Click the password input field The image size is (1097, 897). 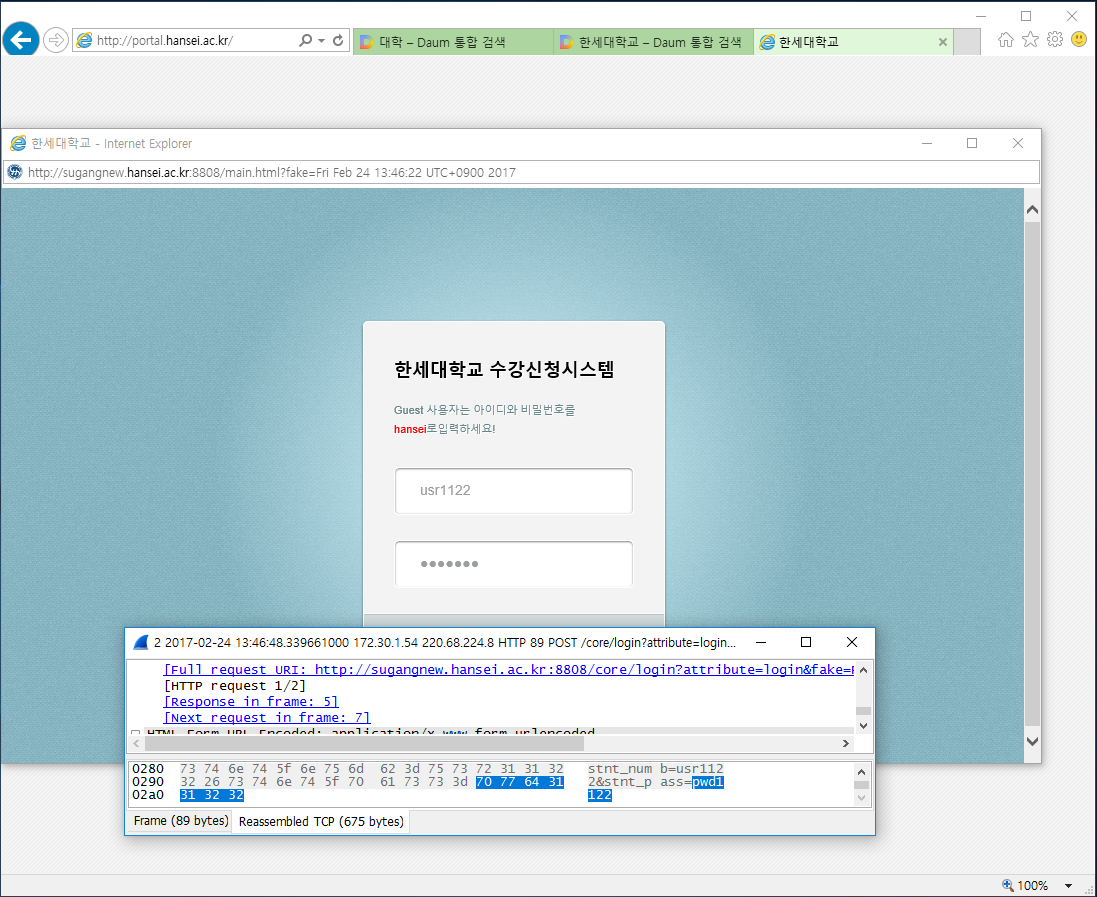[514, 564]
